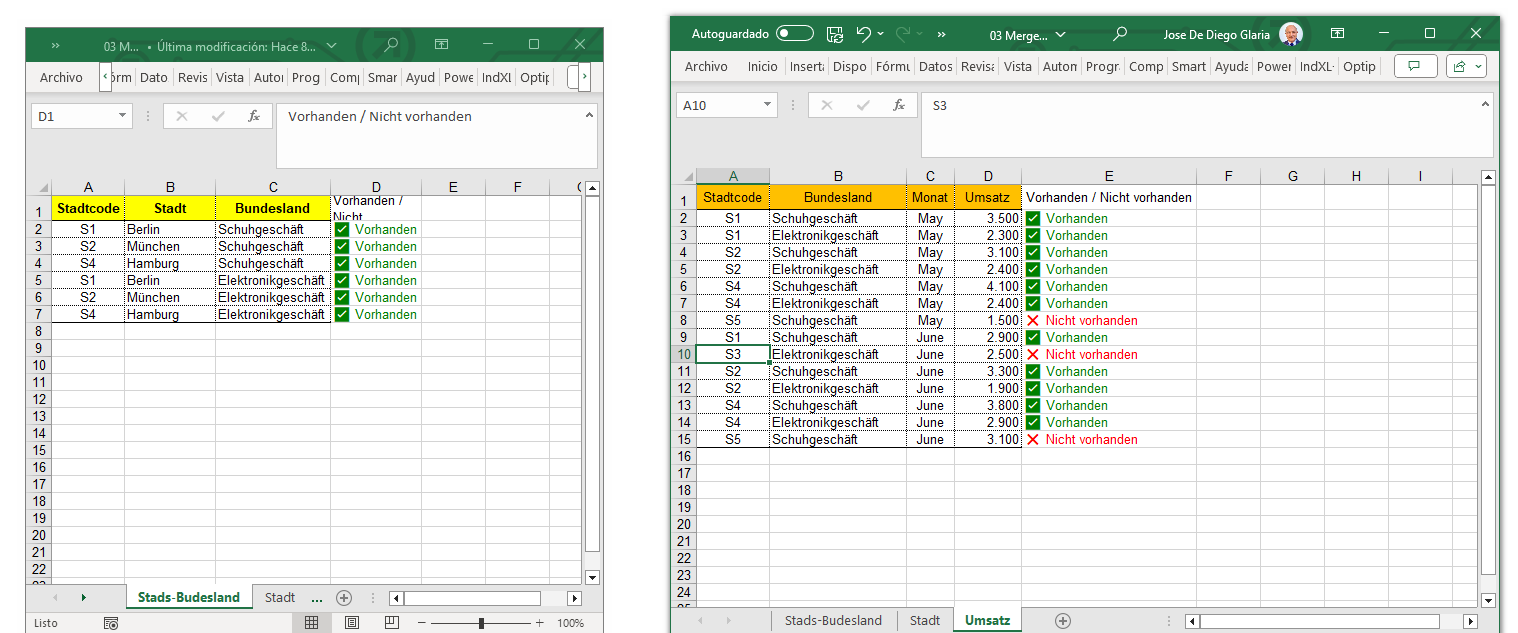The width and height of the screenshot is (1518, 633).
Task: Click the Save icon in right window
Action: [835, 34]
